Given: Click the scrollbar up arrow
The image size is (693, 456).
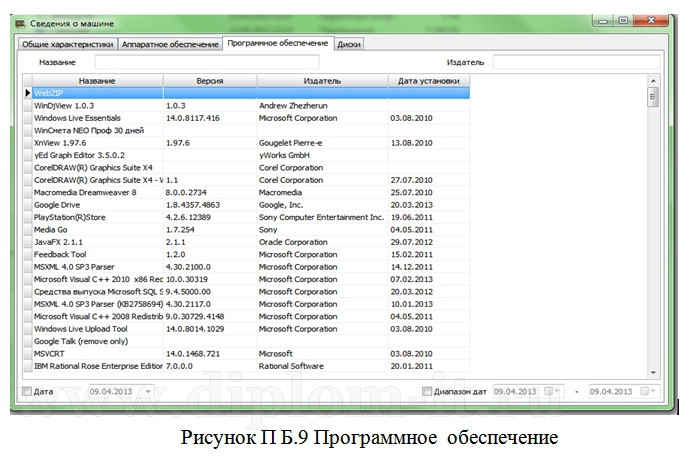Looking at the screenshot, I should 653,81.
